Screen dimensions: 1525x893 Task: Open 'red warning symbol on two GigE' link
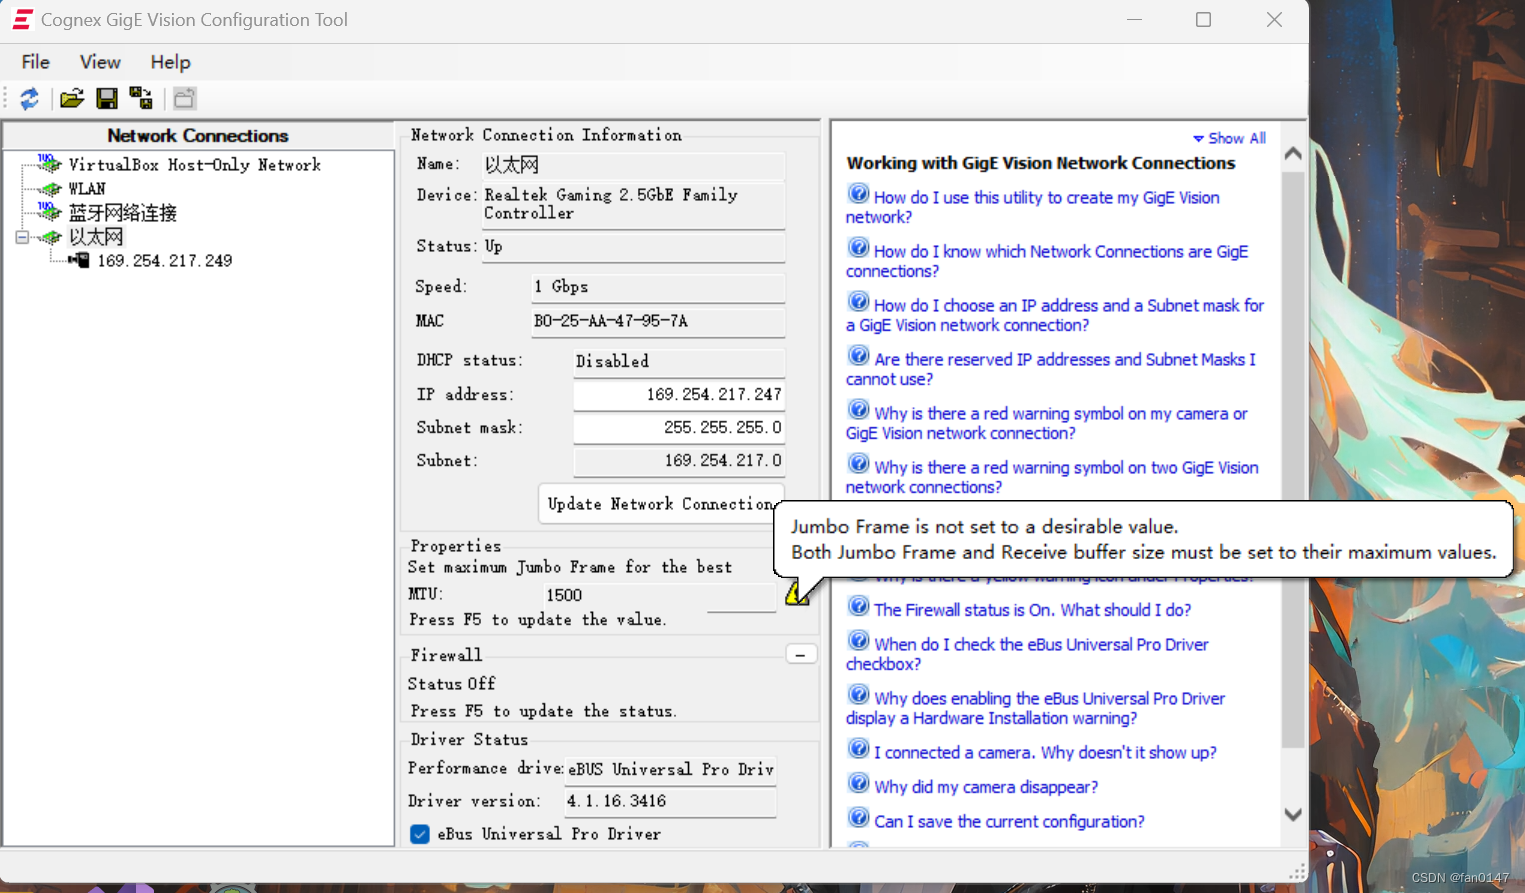pyautogui.click(x=1052, y=477)
